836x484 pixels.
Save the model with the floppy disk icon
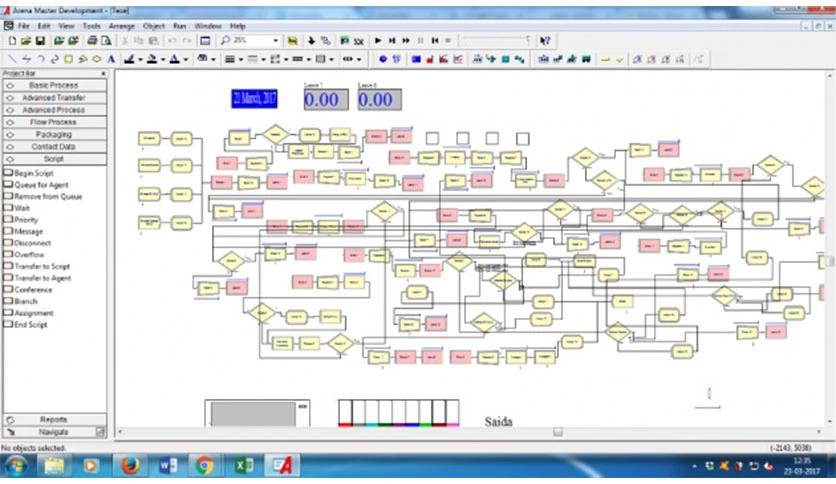coord(40,41)
